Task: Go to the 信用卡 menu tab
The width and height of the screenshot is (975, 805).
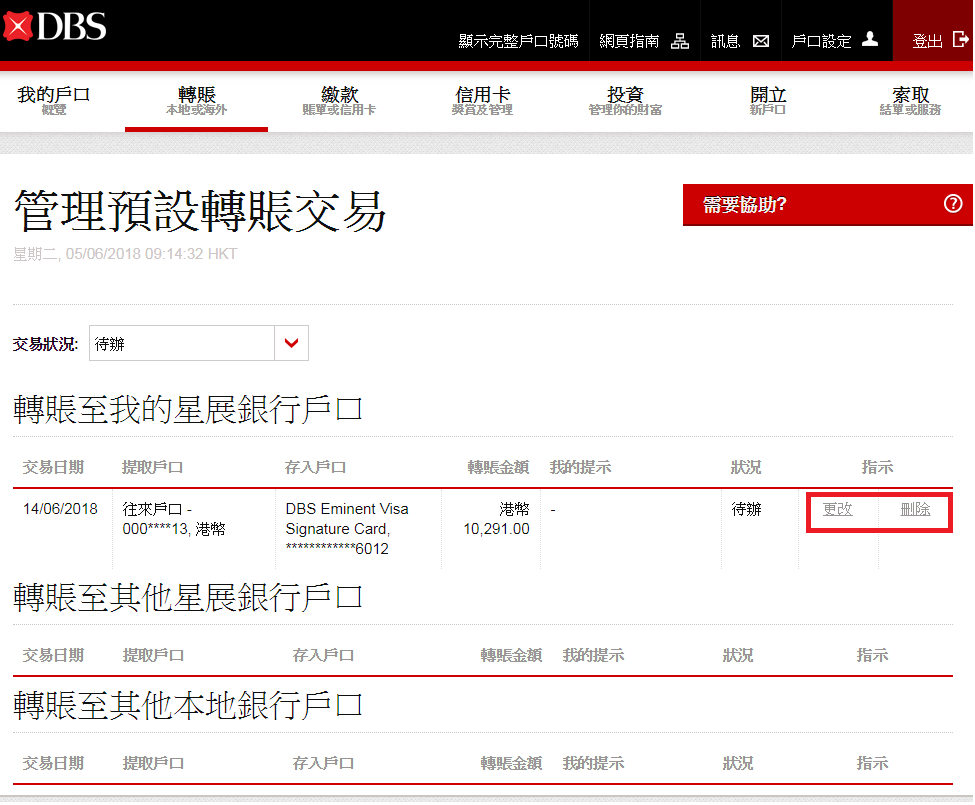Action: tap(482, 100)
